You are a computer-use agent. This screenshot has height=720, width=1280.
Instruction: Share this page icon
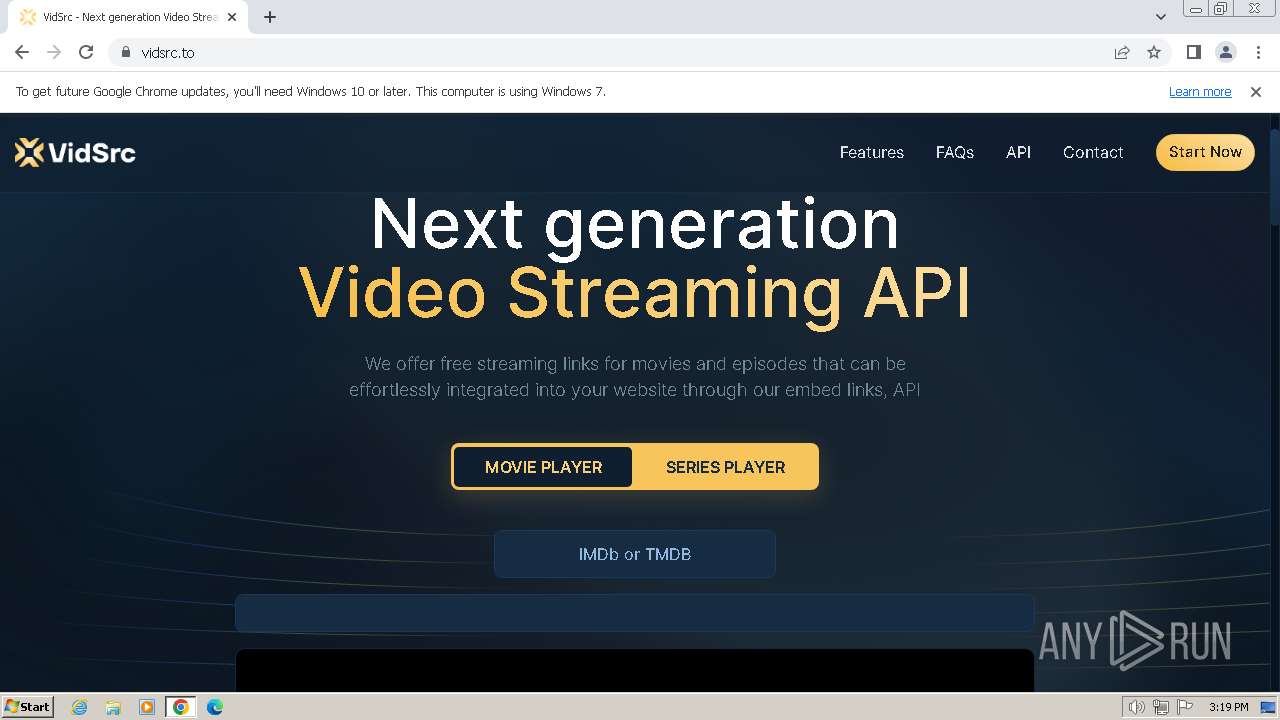1122,52
